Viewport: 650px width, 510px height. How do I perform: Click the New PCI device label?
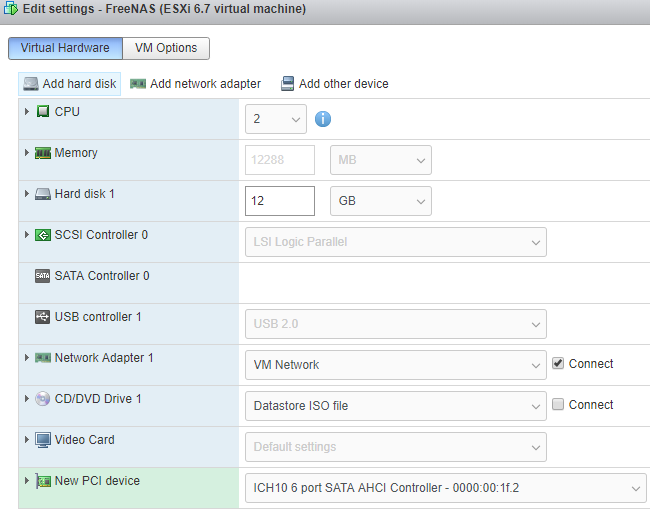(x=97, y=481)
